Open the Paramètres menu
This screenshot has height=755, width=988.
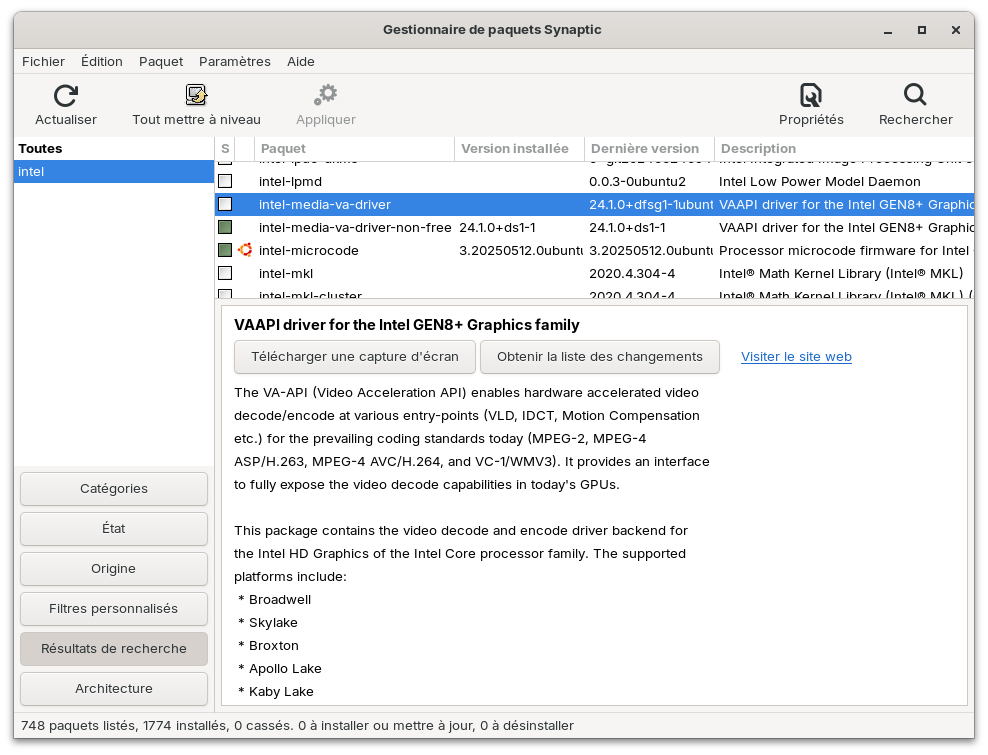(234, 61)
